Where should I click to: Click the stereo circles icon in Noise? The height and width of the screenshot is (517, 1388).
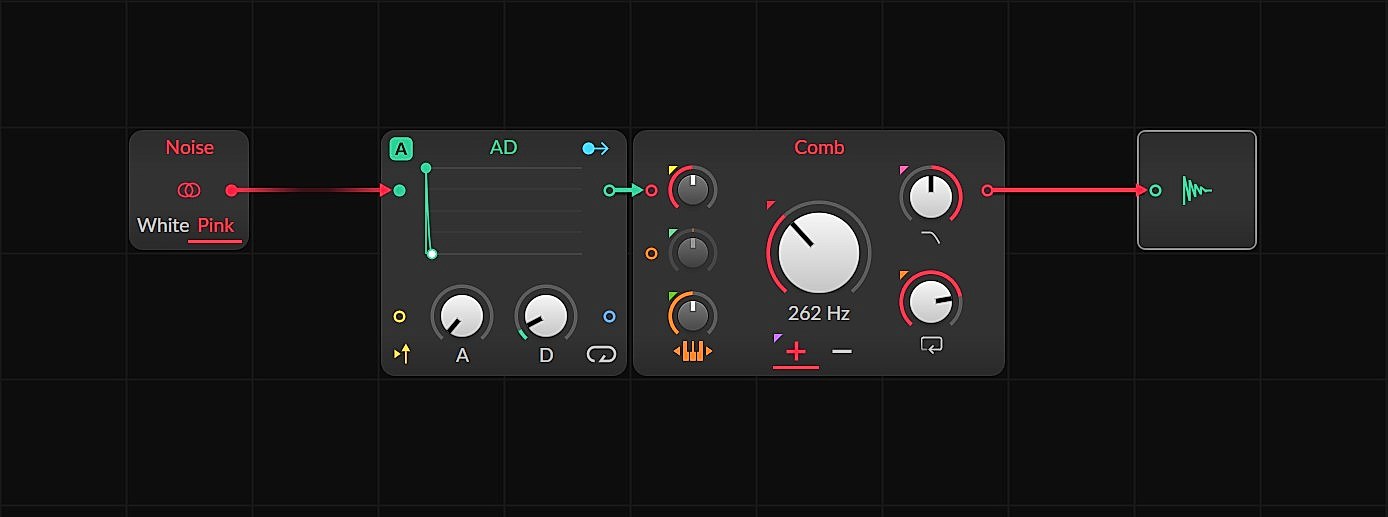coord(189,190)
